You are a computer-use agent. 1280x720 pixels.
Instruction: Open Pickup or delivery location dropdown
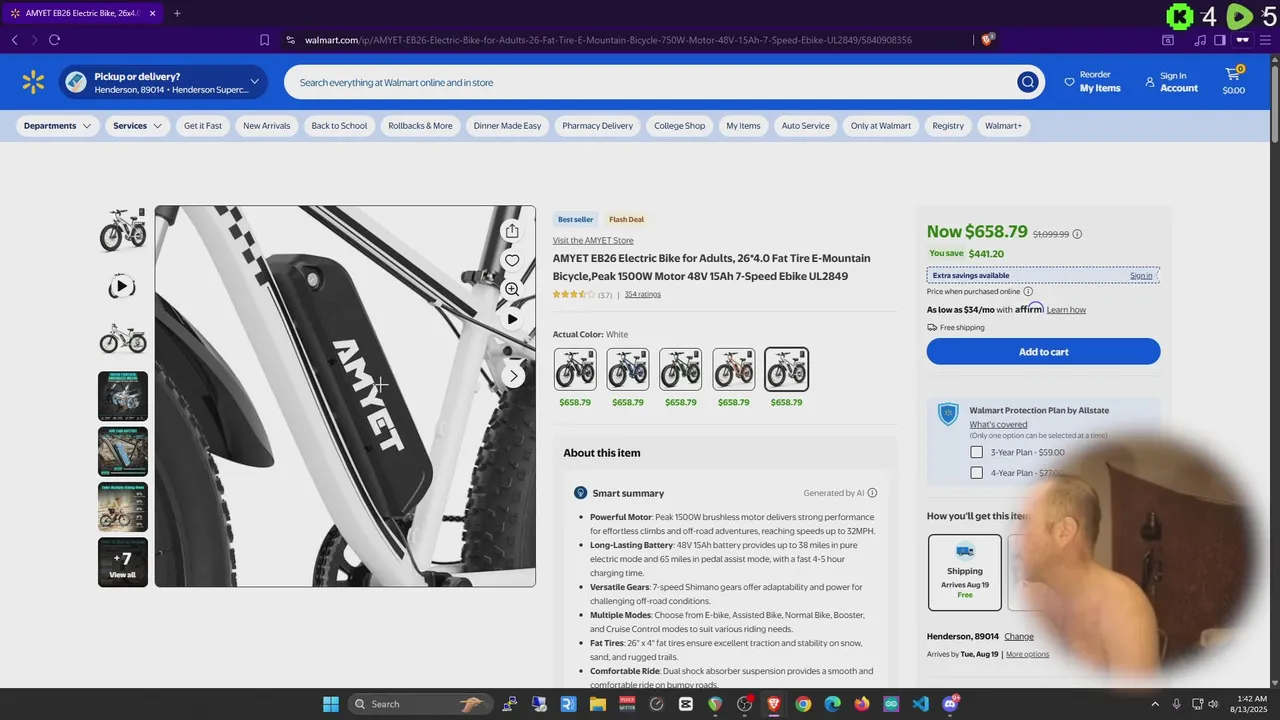tap(163, 82)
